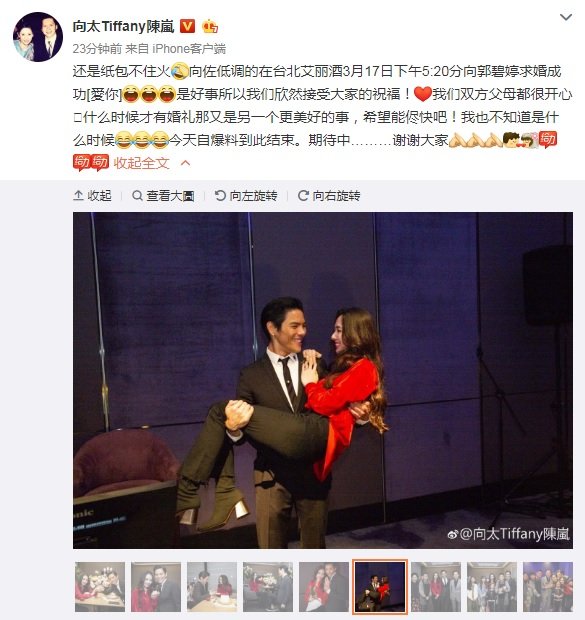View the large image with 查看大图

pos(163,195)
